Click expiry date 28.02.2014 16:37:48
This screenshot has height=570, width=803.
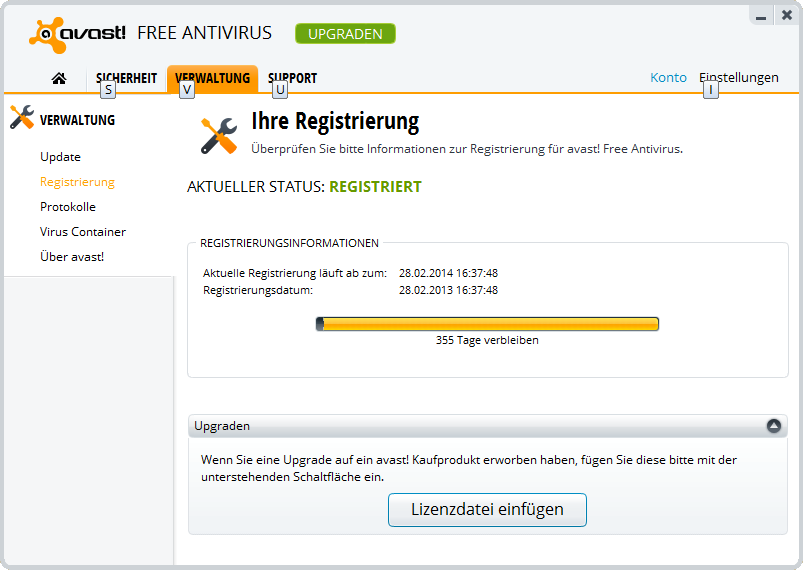449,273
